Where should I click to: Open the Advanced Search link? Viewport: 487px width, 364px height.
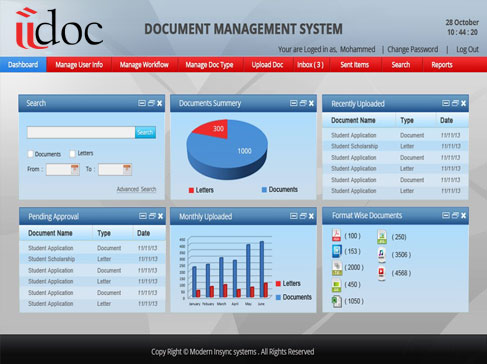pos(136,189)
